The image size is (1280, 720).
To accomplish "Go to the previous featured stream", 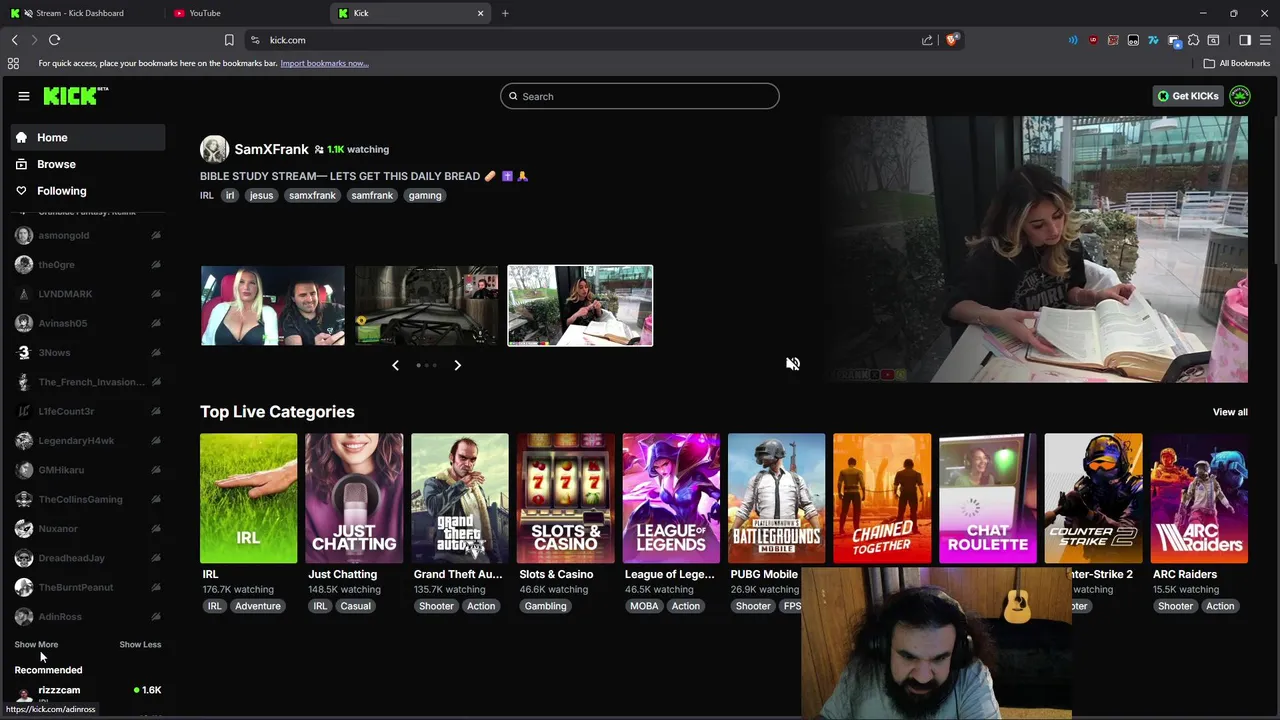I will 395,365.
